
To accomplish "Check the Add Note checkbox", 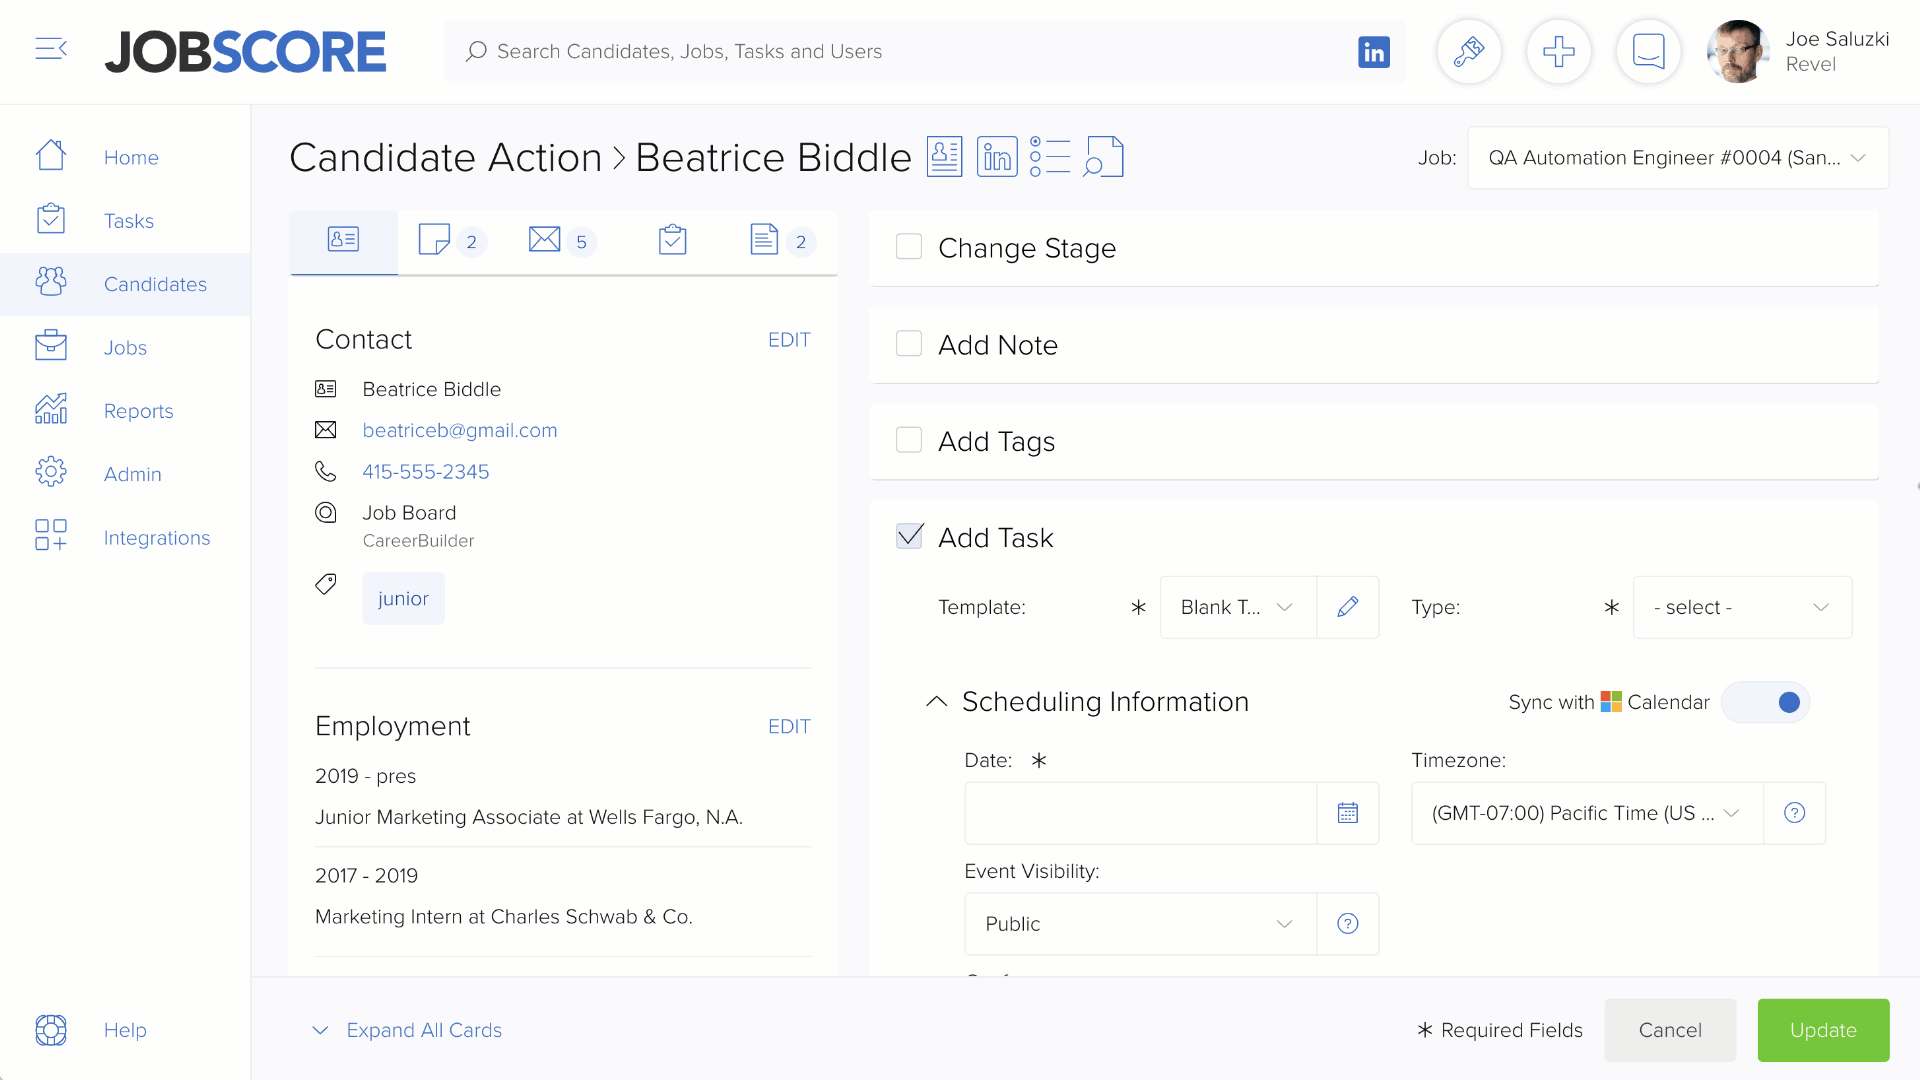I will [x=909, y=345].
